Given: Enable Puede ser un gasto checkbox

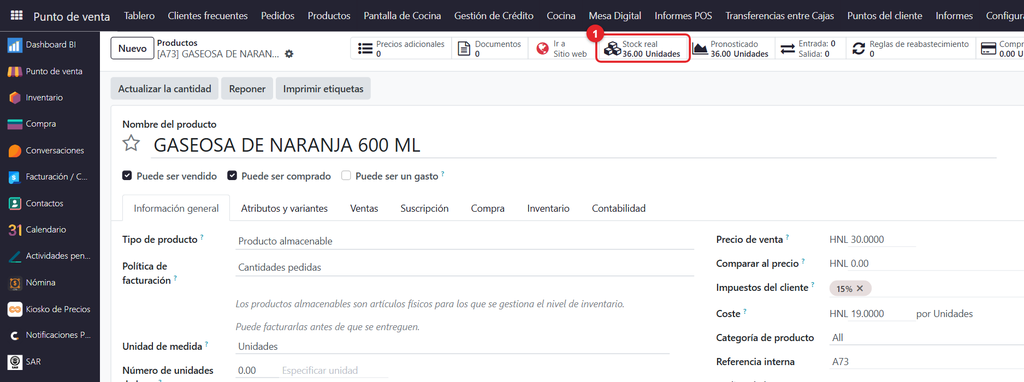Looking at the screenshot, I should click(x=347, y=176).
